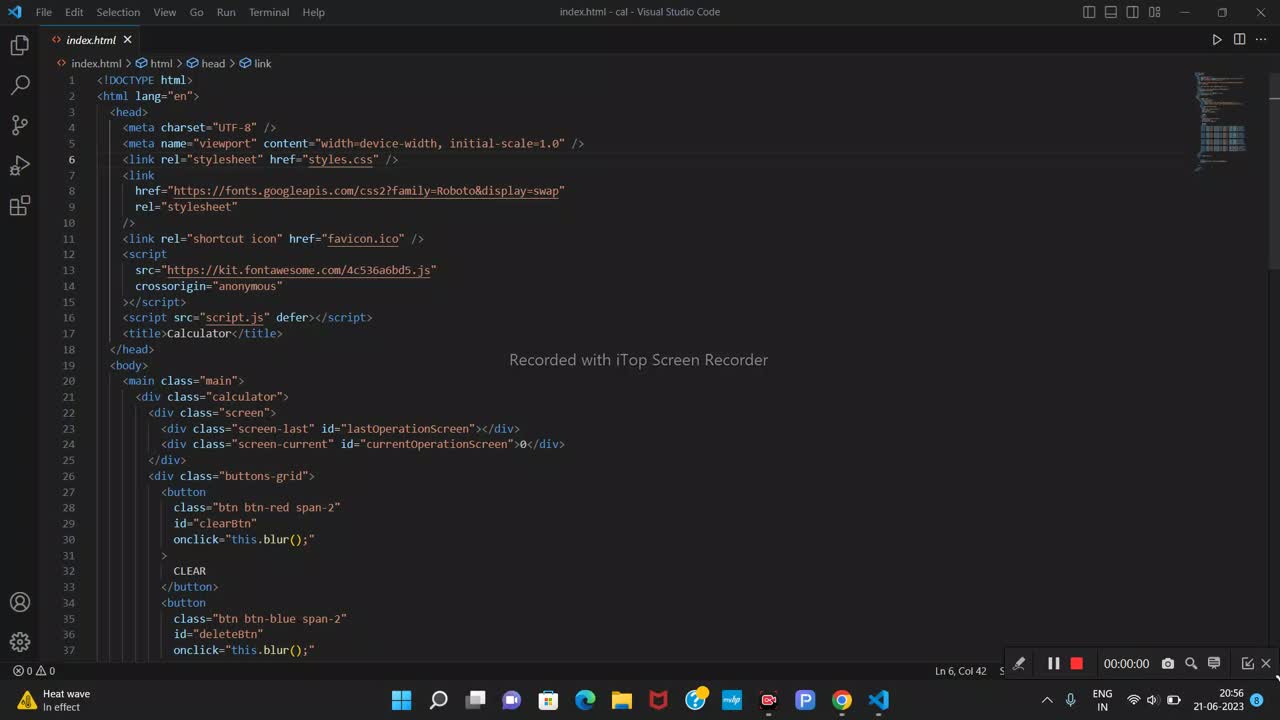
Task: Open the Manage gear settings icon
Action: coord(19,642)
